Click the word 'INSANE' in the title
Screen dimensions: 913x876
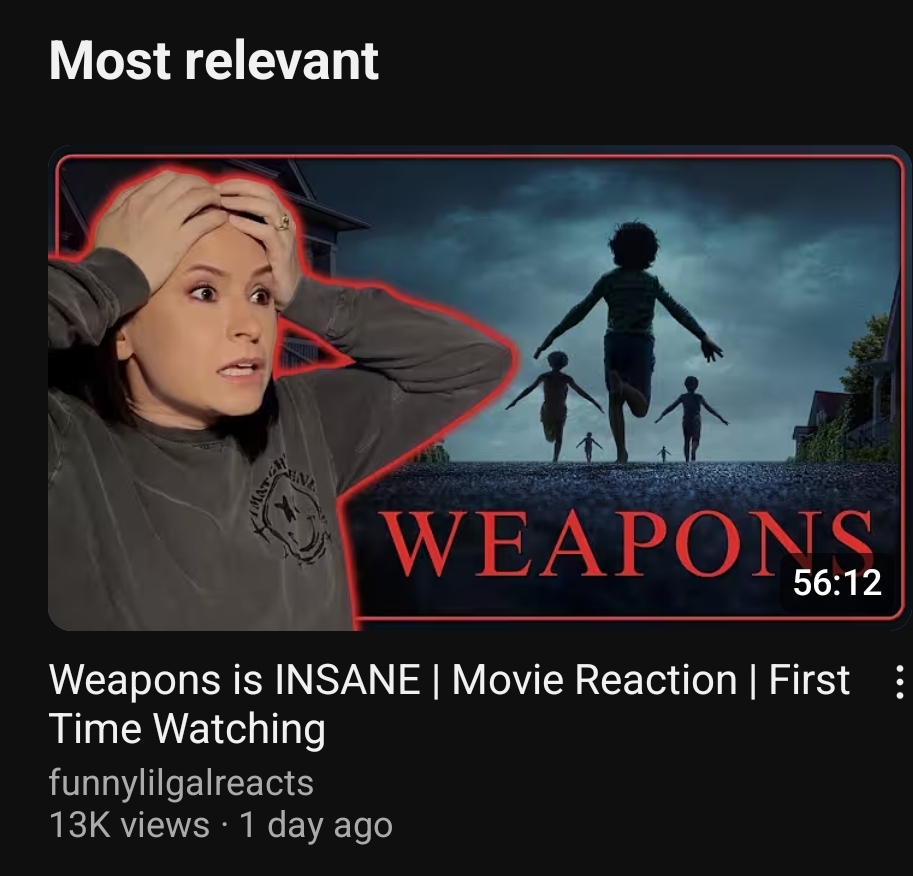pyautogui.click(x=348, y=680)
